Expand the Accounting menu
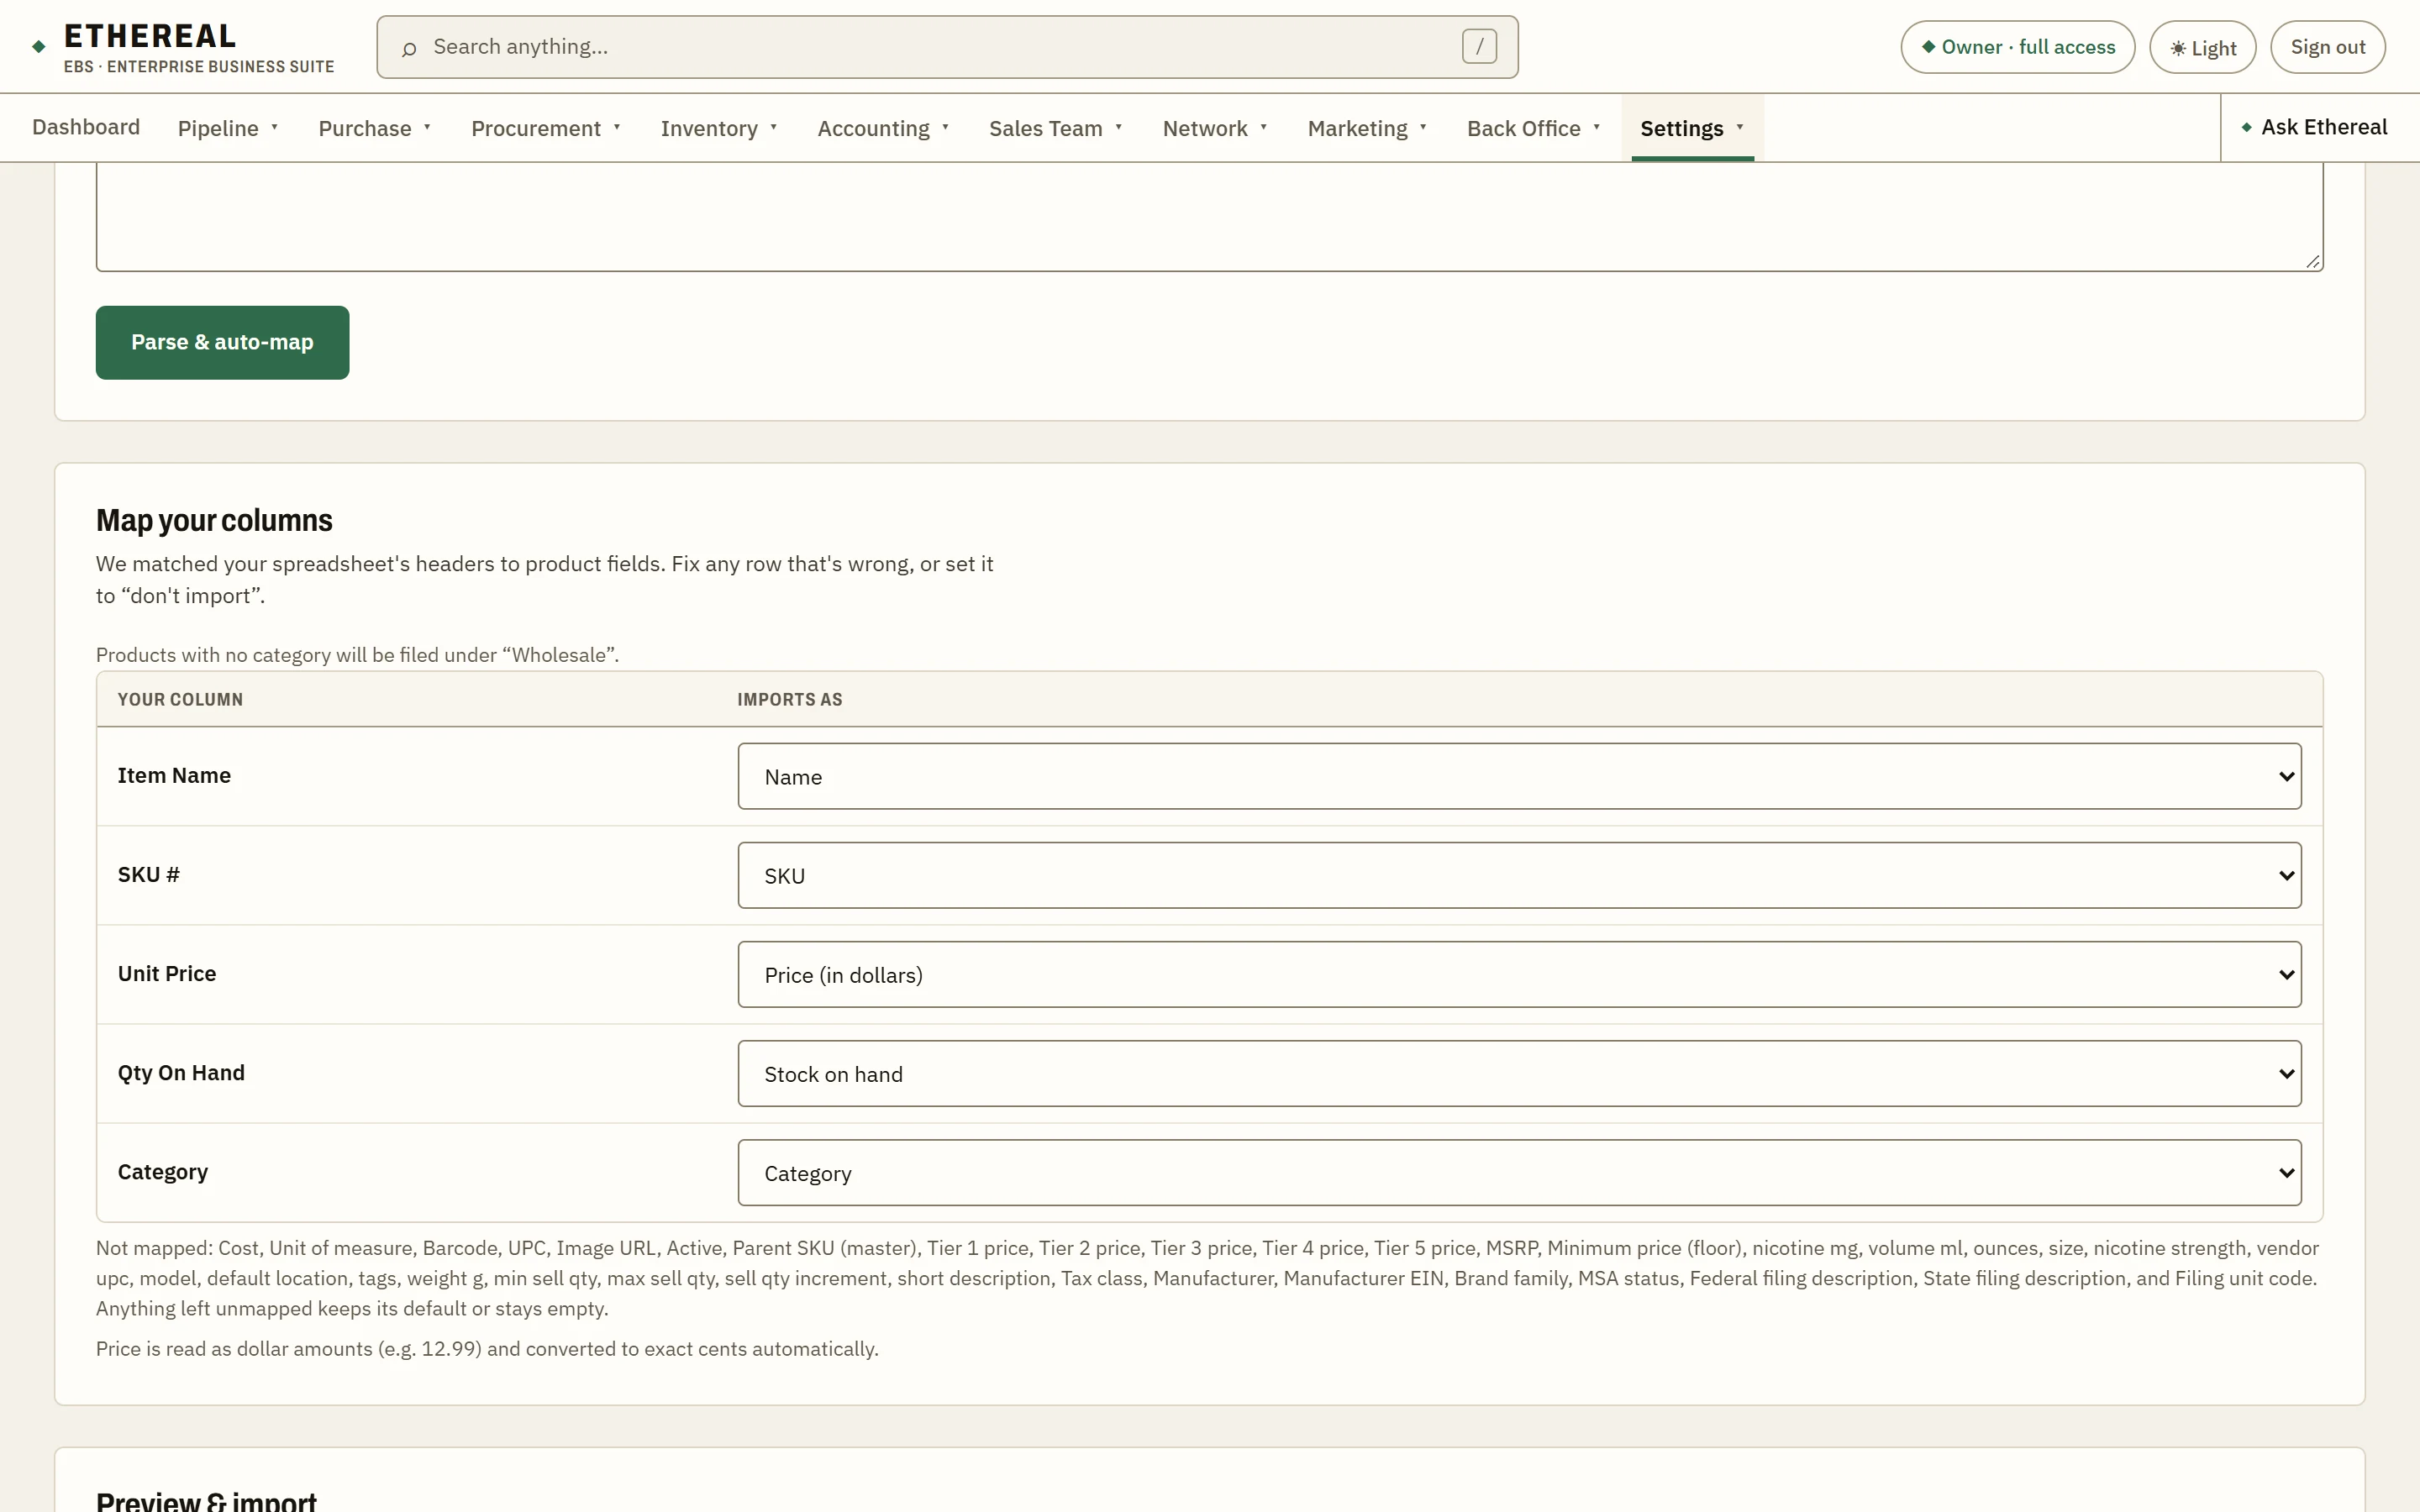 tap(883, 128)
